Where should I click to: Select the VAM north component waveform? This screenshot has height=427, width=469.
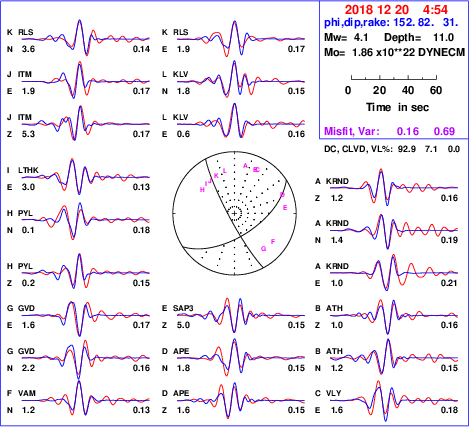(86, 399)
